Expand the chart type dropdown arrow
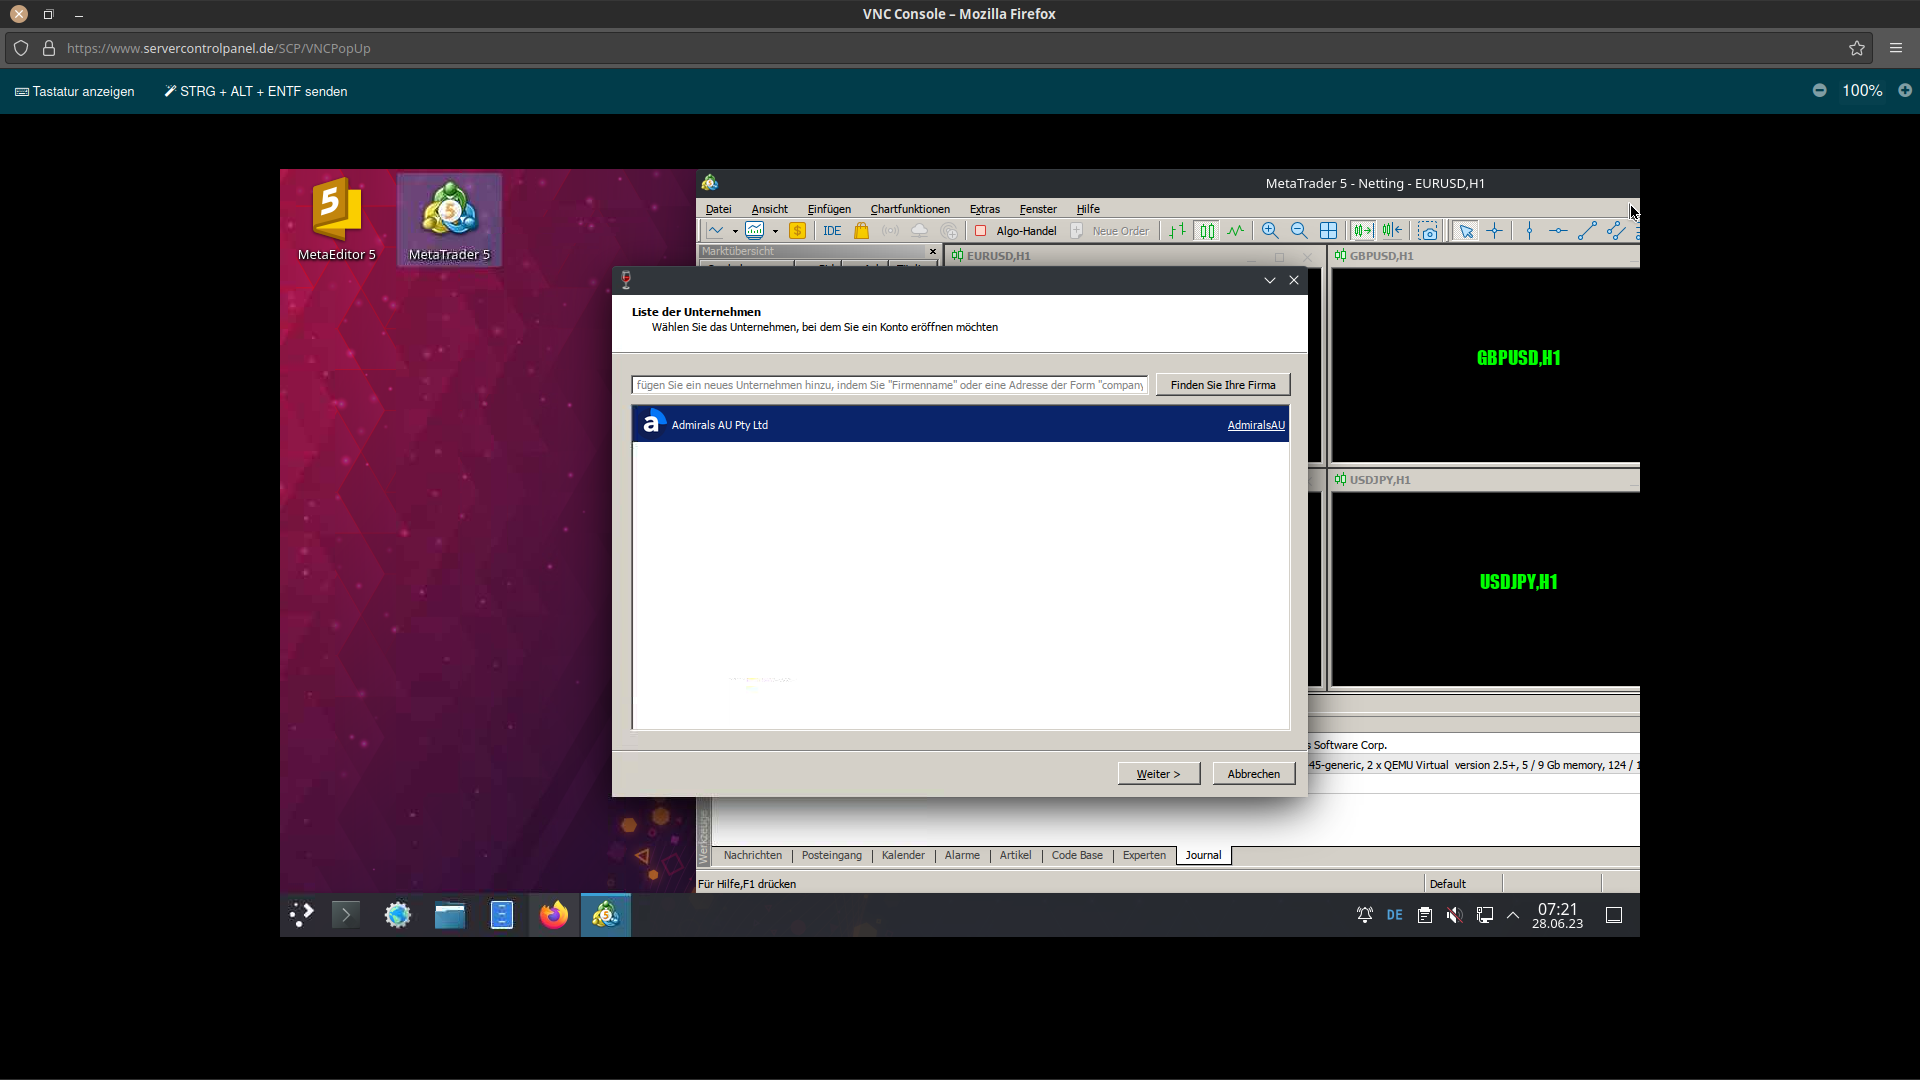This screenshot has width=1920, height=1080. tap(735, 231)
